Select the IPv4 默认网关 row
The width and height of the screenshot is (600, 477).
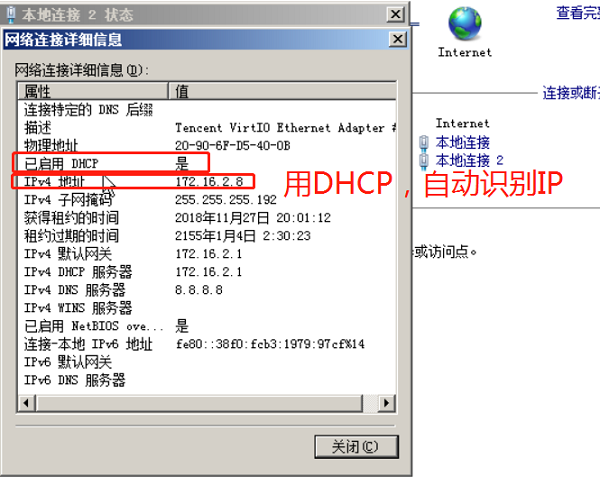pyautogui.click(x=207, y=254)
